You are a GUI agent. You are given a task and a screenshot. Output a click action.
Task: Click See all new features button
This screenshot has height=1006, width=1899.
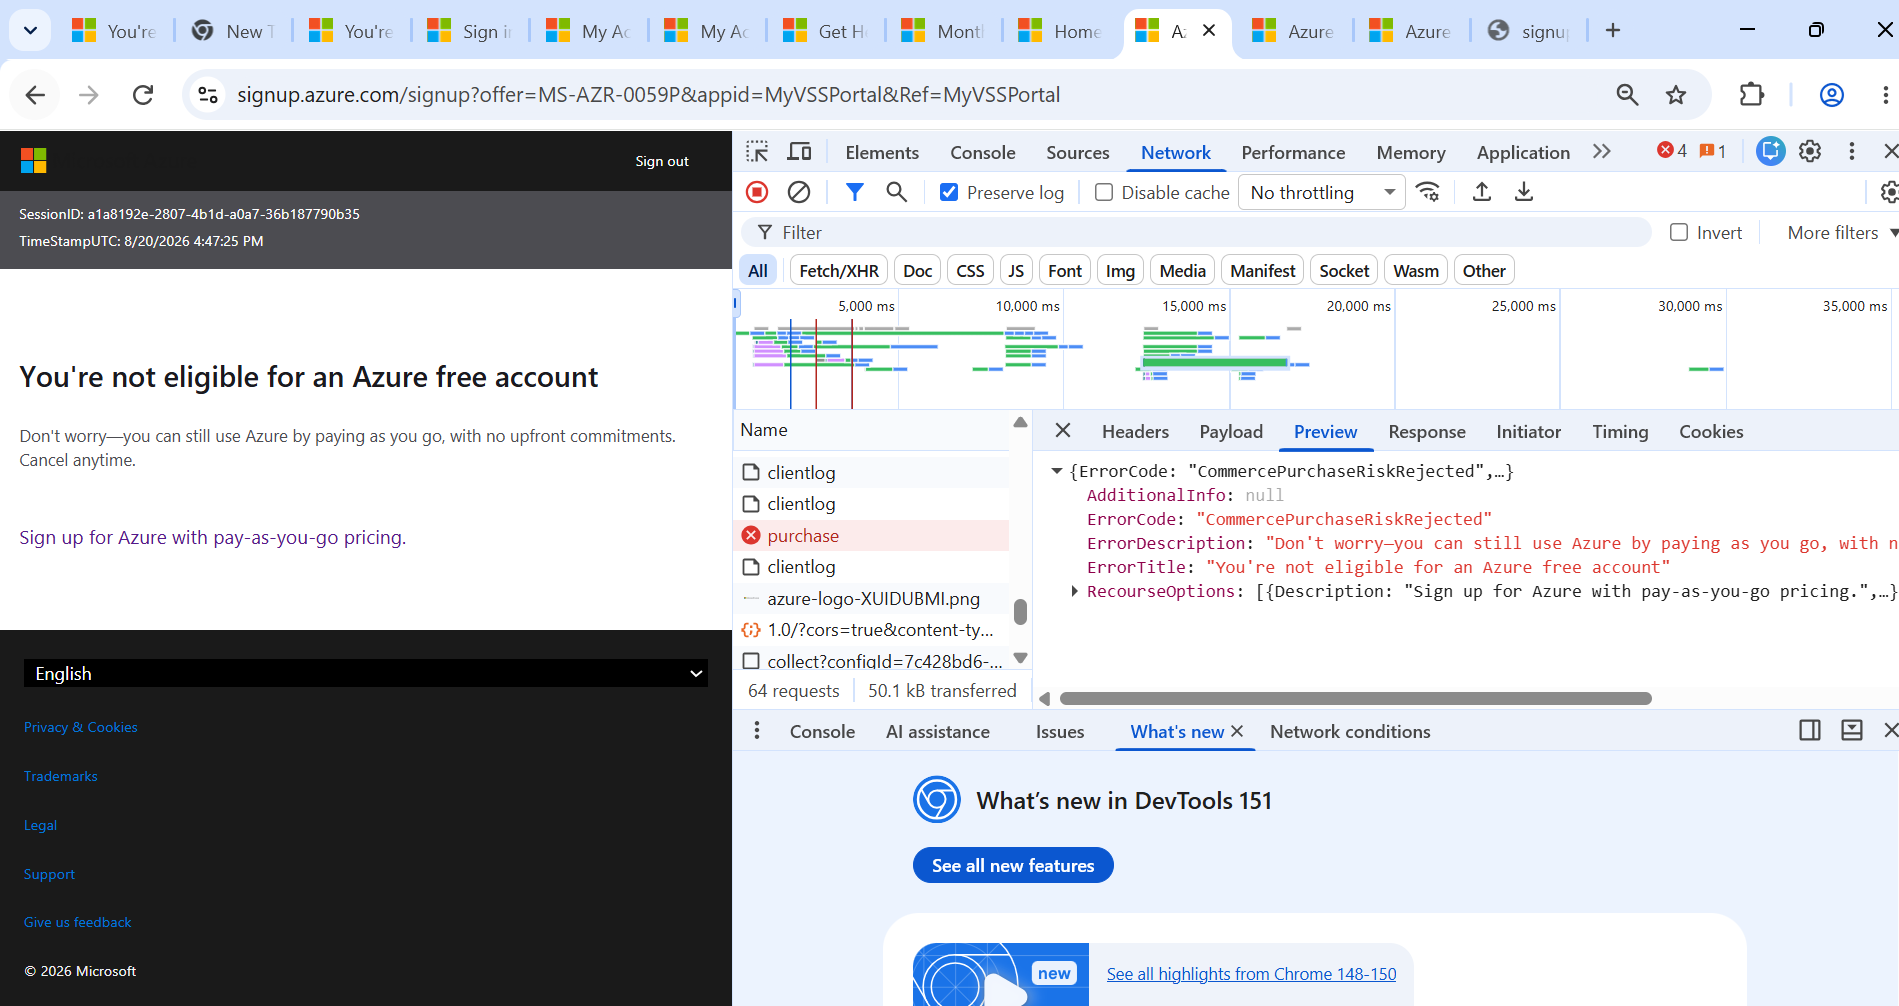pyautogui.click(x=1013, y=865)
